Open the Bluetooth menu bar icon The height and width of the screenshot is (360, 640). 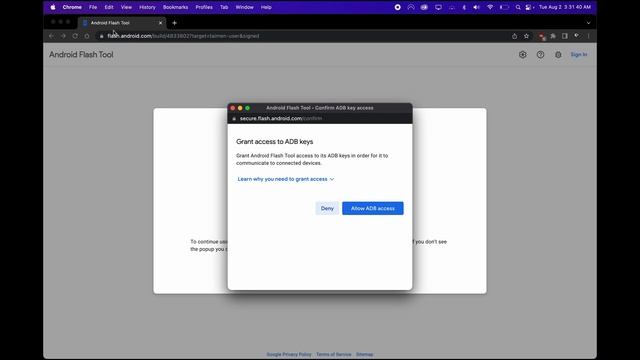[x=464, y=7]
